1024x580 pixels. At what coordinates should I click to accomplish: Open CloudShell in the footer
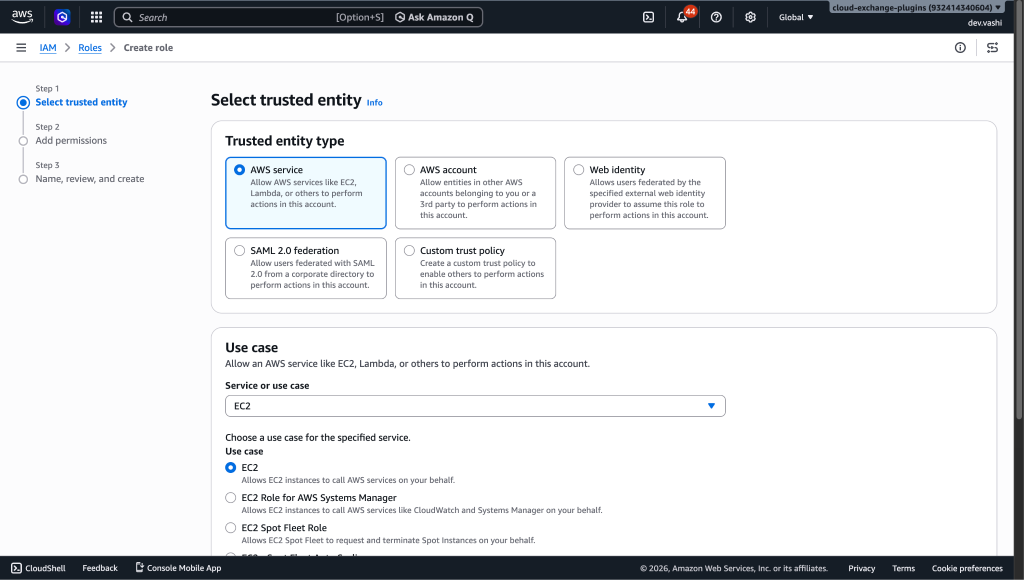click(x=39, y=568)
